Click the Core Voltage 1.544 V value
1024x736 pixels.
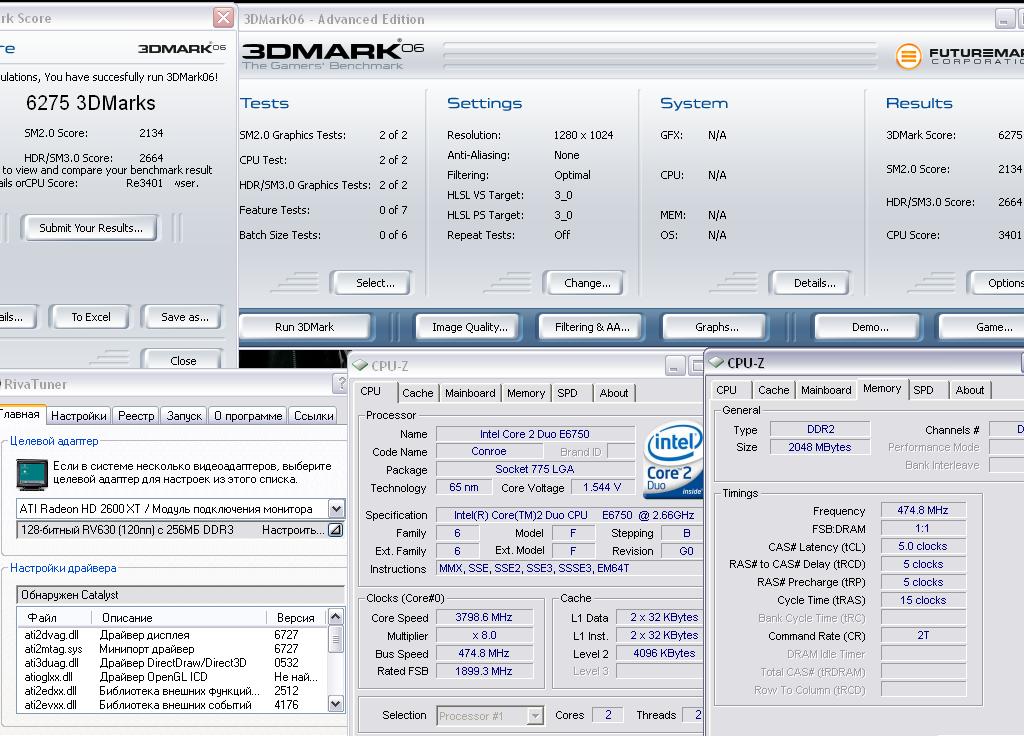602,487
